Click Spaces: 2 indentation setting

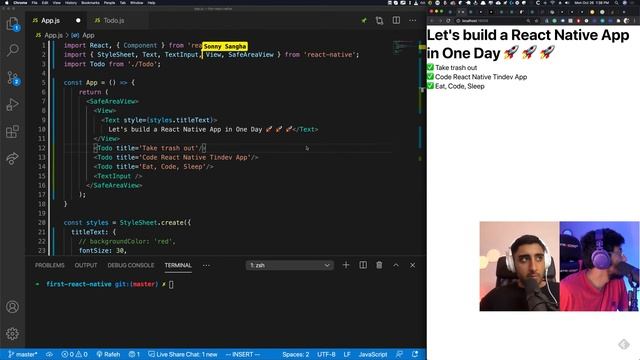[x=296, y=354]
